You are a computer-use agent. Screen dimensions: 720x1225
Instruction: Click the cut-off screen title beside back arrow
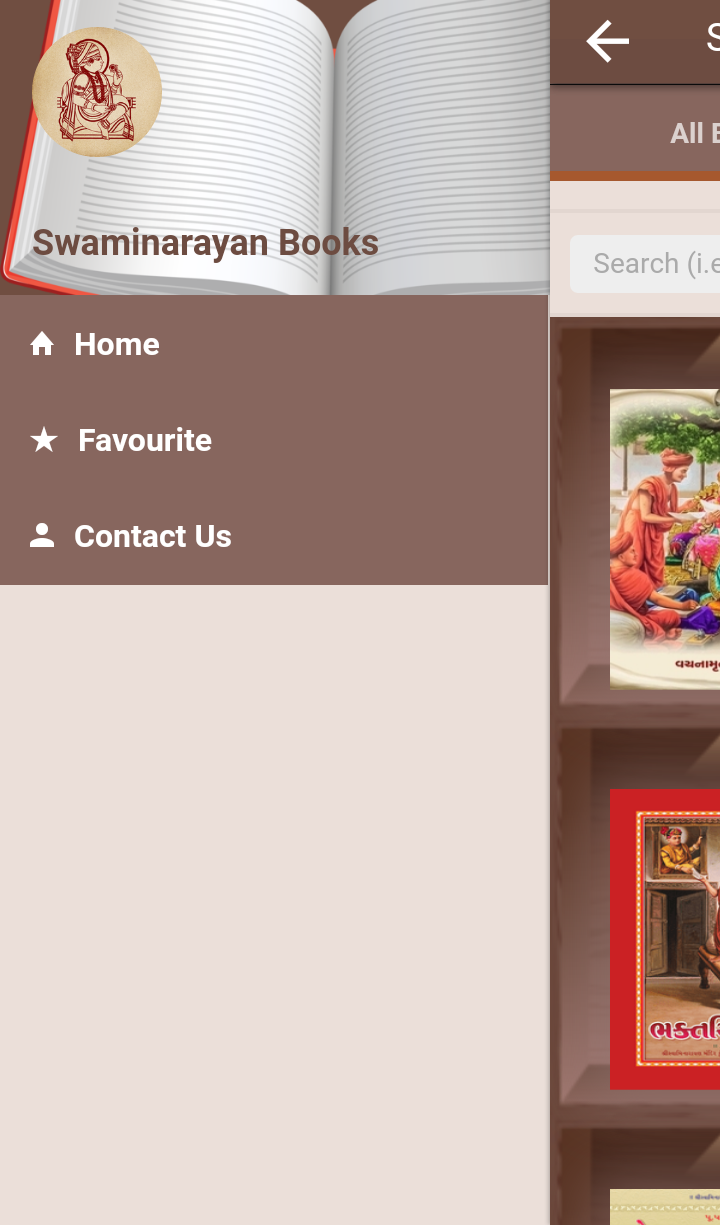pyautogui.click(x=713, y=40)
